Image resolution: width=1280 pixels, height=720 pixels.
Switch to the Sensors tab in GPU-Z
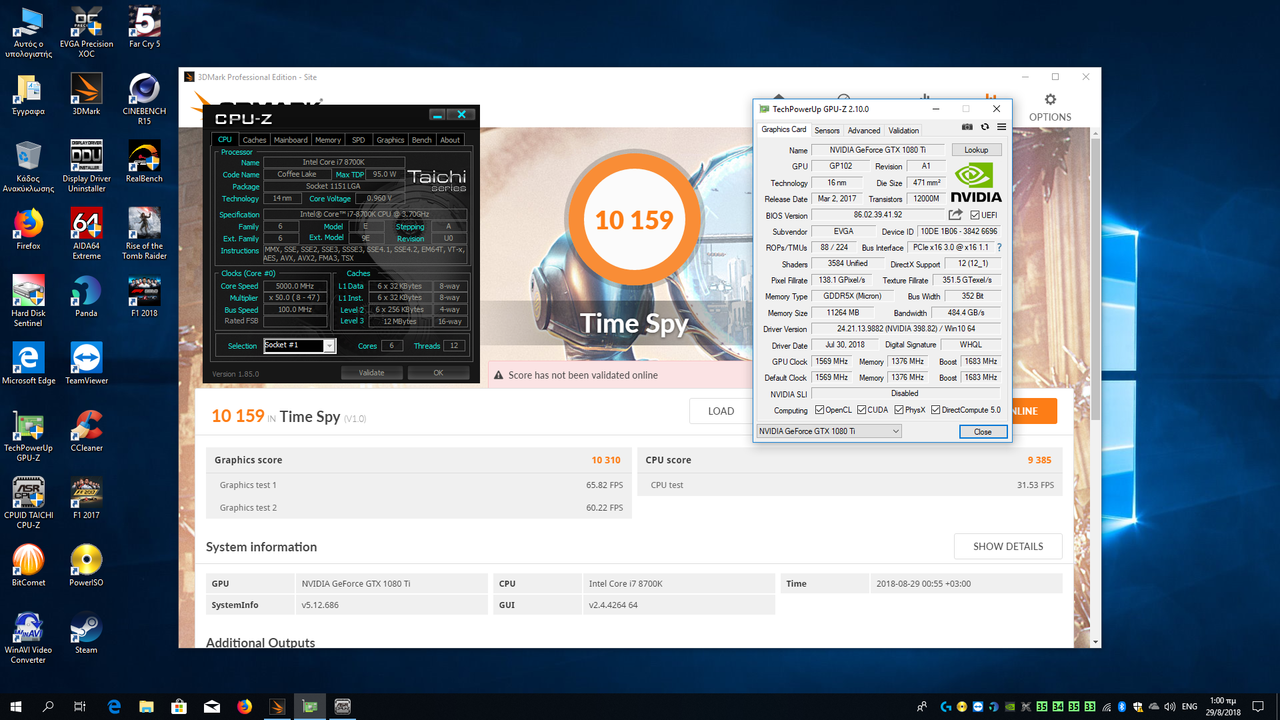tap(827, 130)
